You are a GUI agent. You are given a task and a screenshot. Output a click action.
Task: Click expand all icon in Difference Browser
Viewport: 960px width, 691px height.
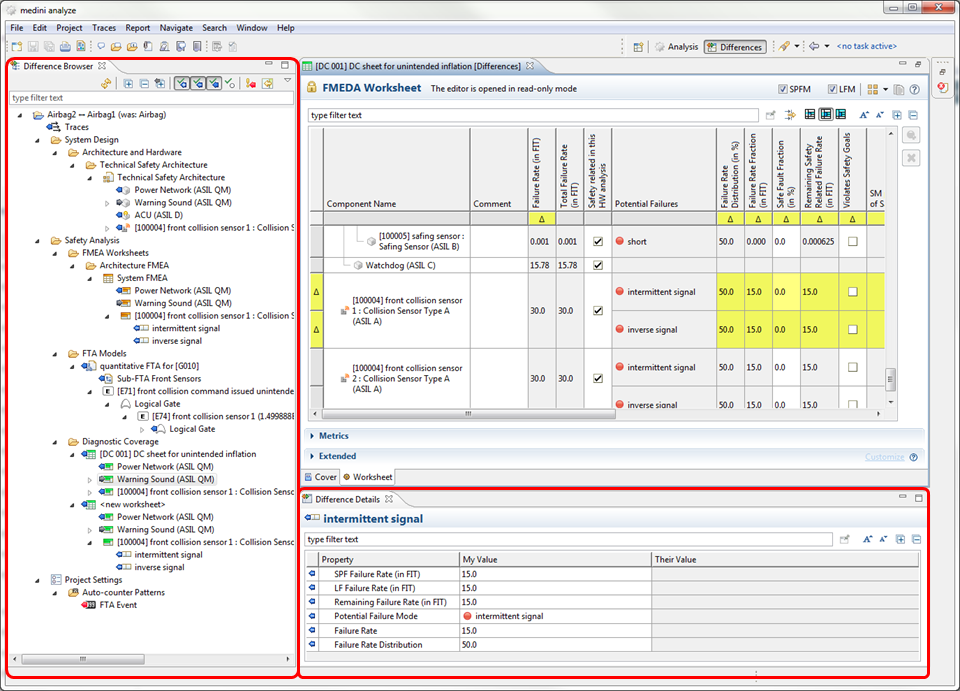(x=129, y=83)
